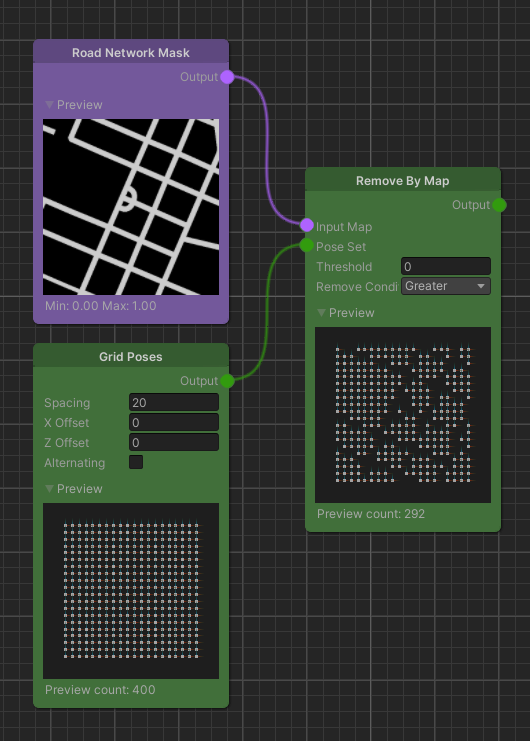Select the Remove By Map node header
This screenshot has height=741, width=530.
(x=402, y=180)
